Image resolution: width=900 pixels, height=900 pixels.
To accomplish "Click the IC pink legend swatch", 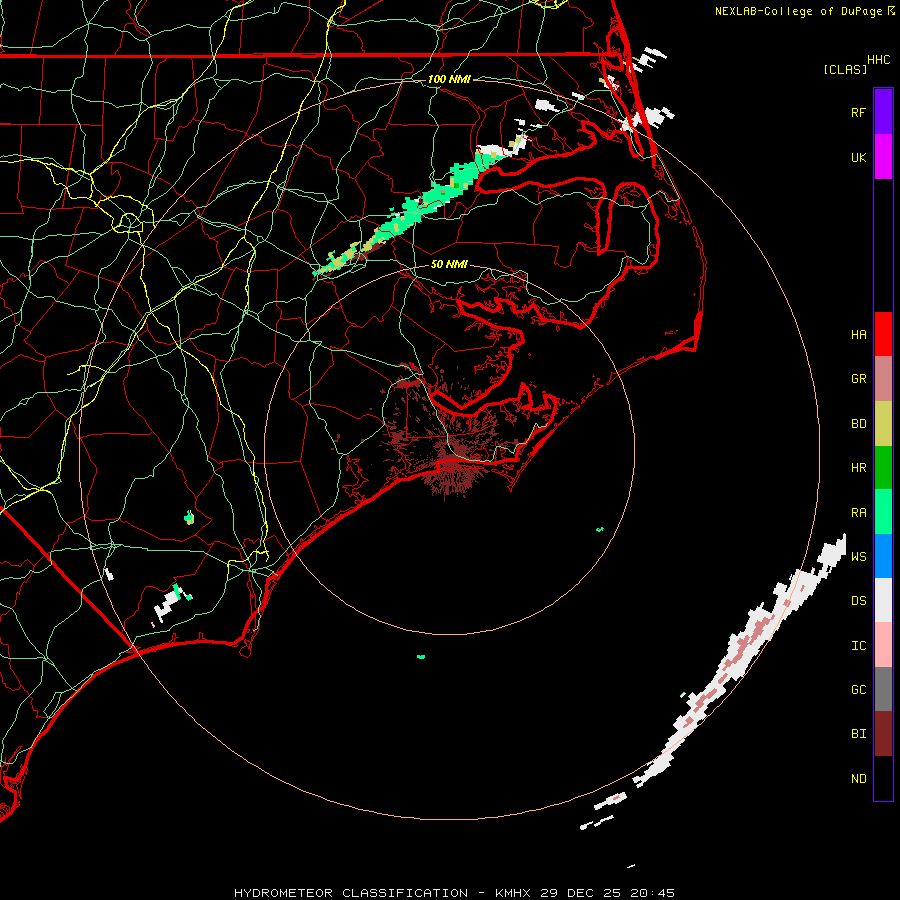I will coord(883,645).
